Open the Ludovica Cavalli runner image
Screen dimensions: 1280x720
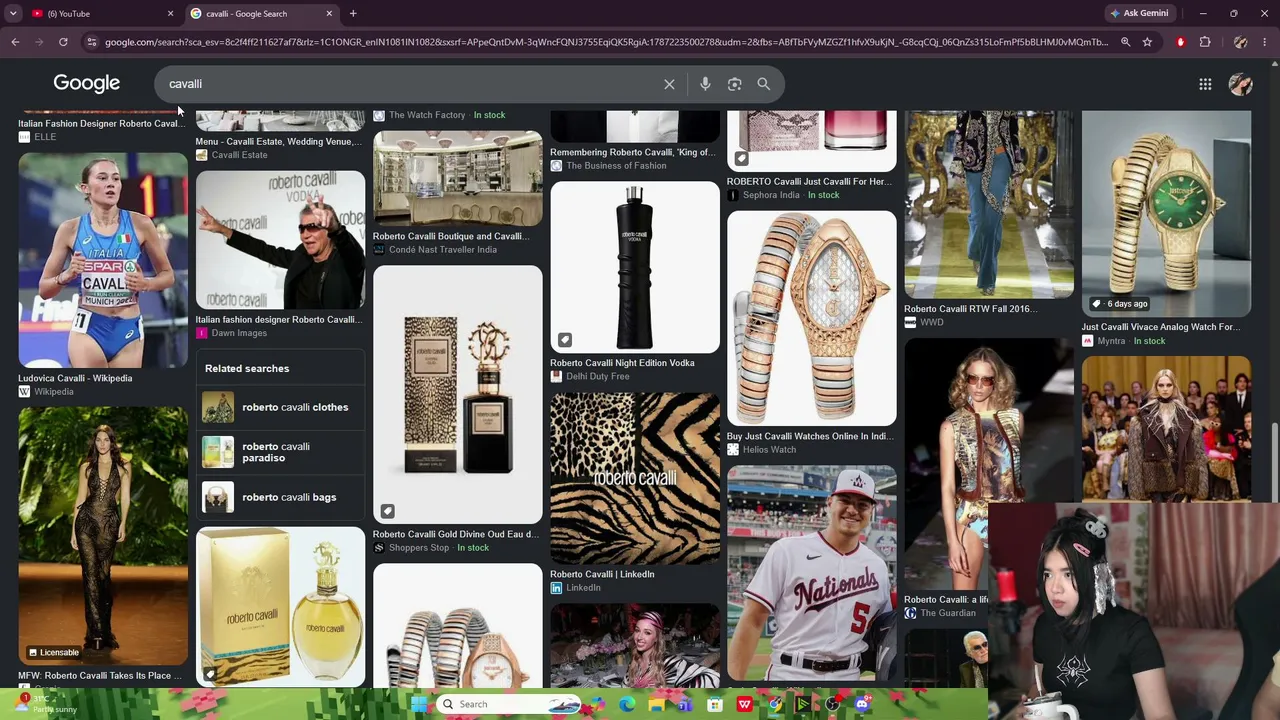point(103,260)
